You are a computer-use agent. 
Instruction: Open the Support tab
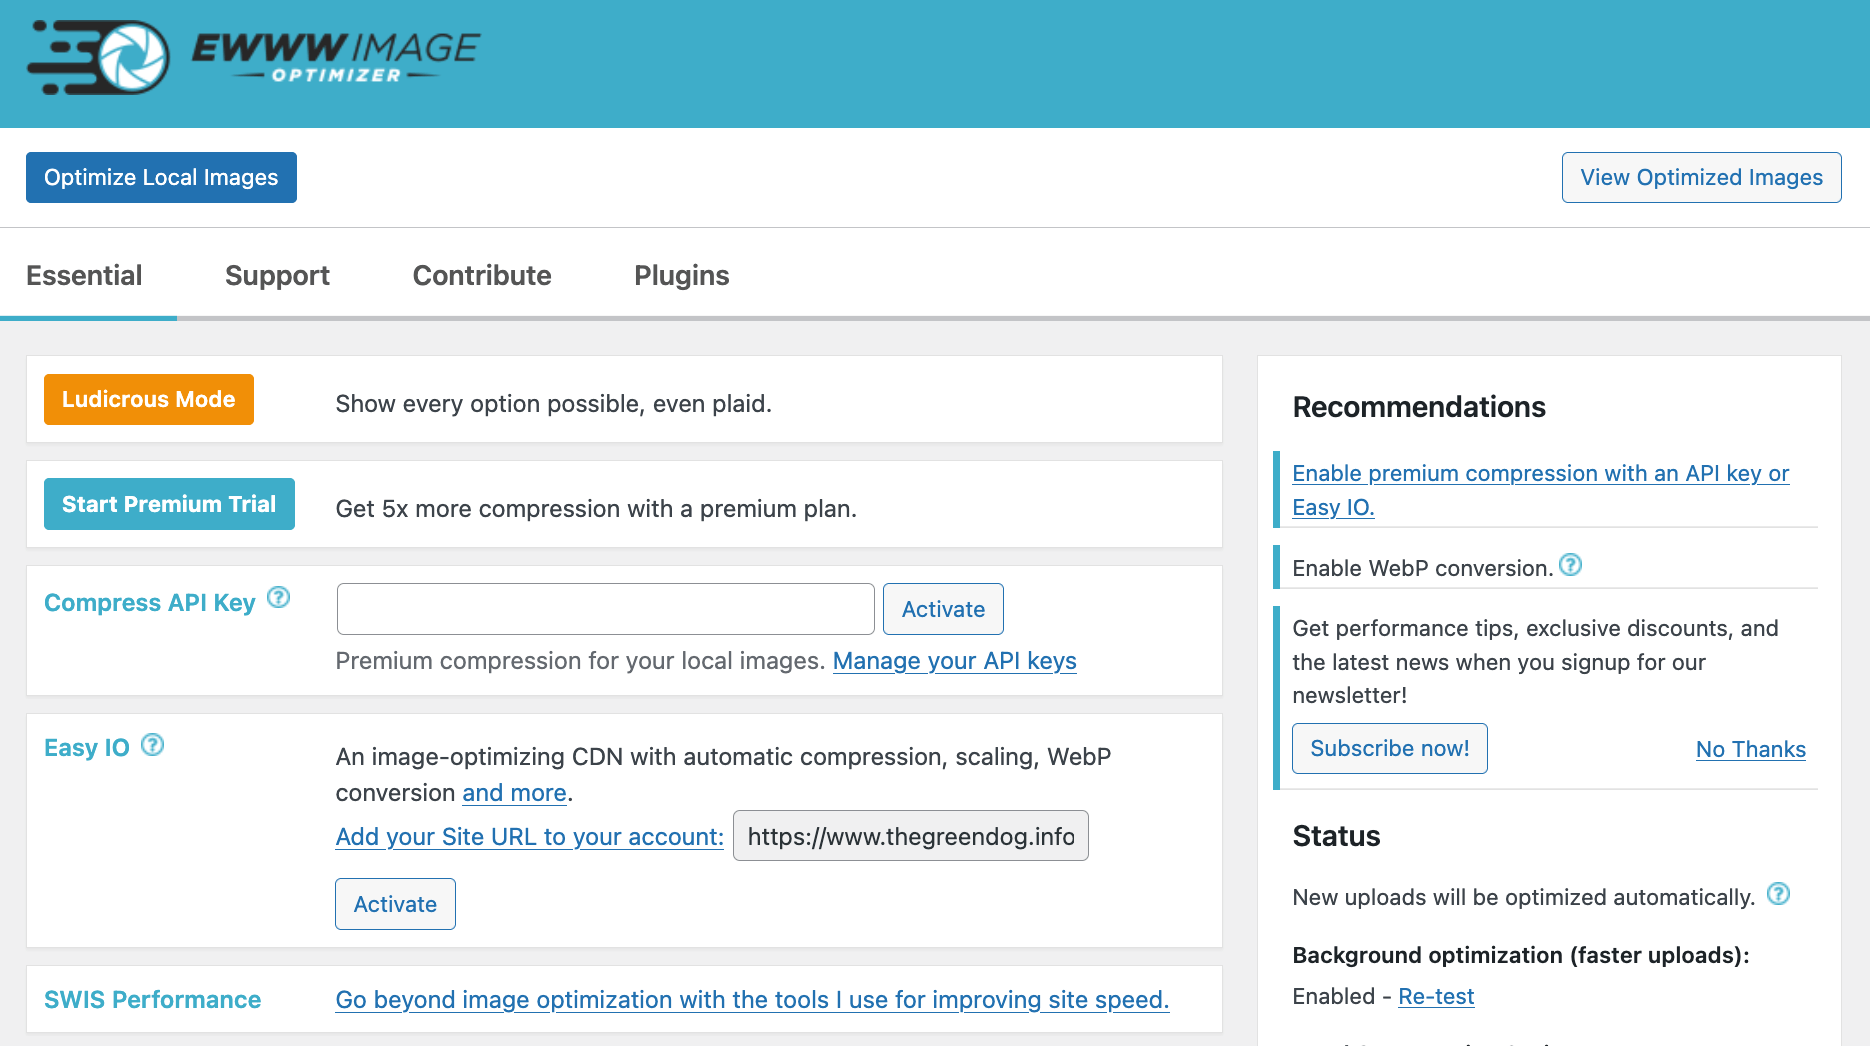point(277,276)
